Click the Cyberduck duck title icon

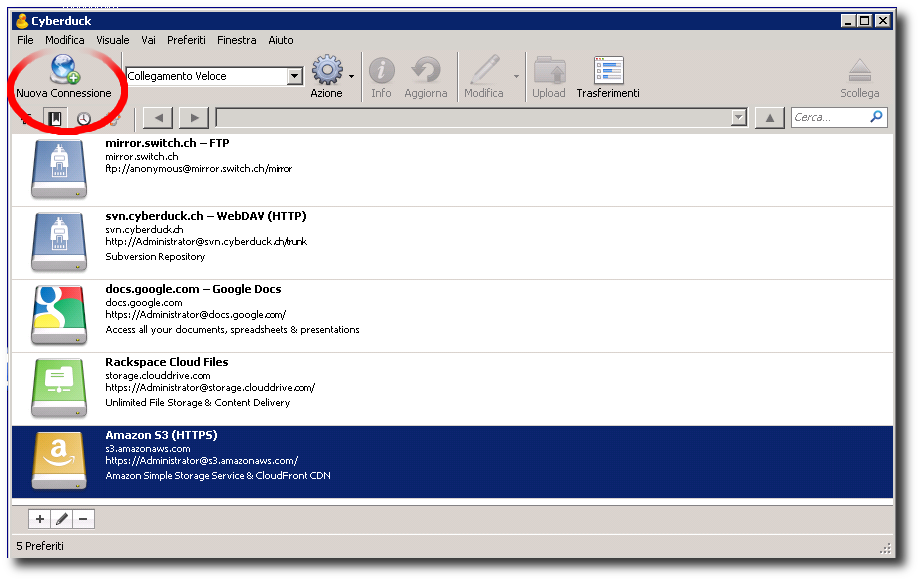[x=22, y=21]
